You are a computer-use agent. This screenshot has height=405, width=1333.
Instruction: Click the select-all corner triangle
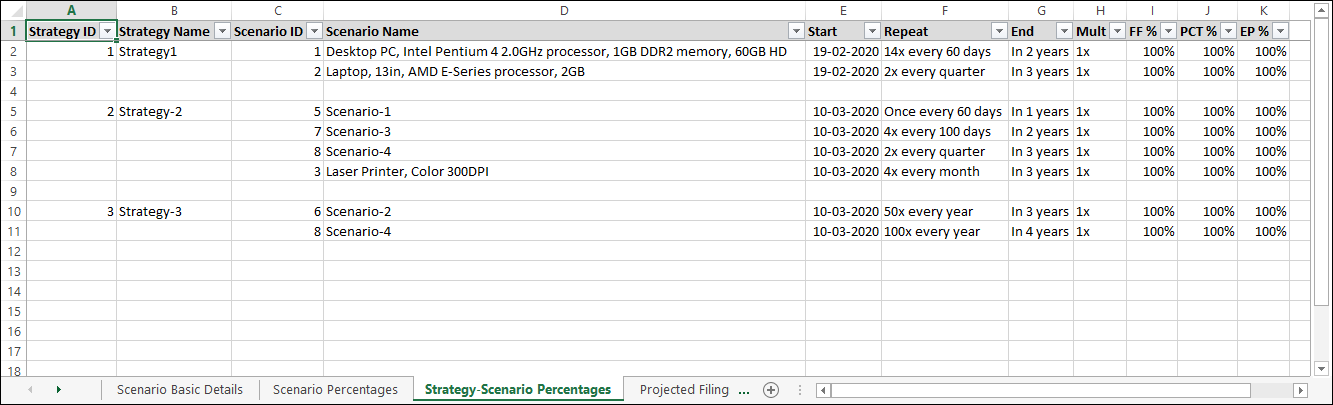point(13,11)
